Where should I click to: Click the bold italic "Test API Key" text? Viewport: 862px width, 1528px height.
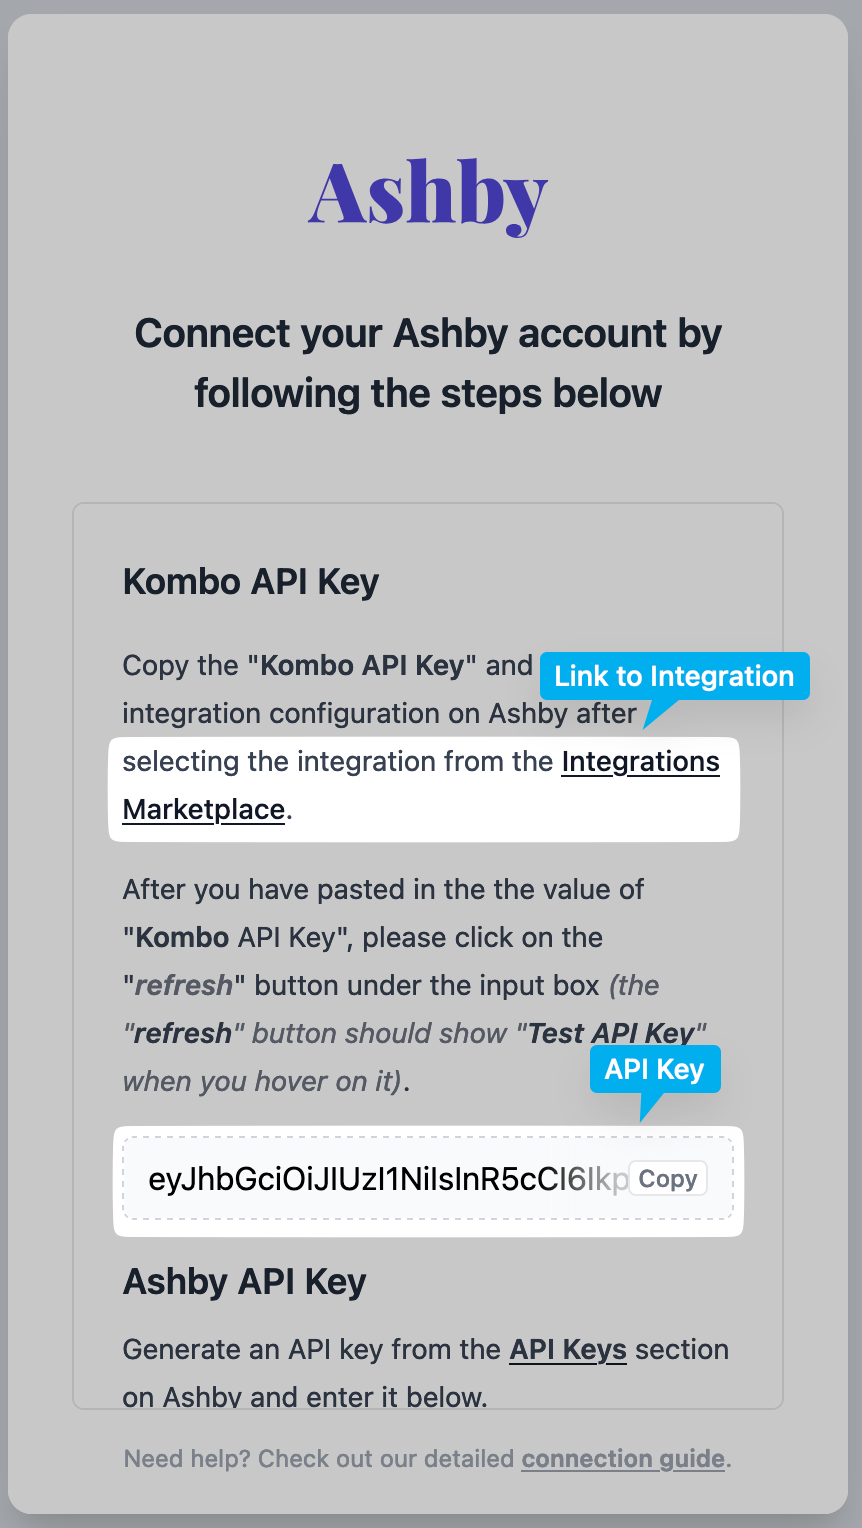(610, 1033)
